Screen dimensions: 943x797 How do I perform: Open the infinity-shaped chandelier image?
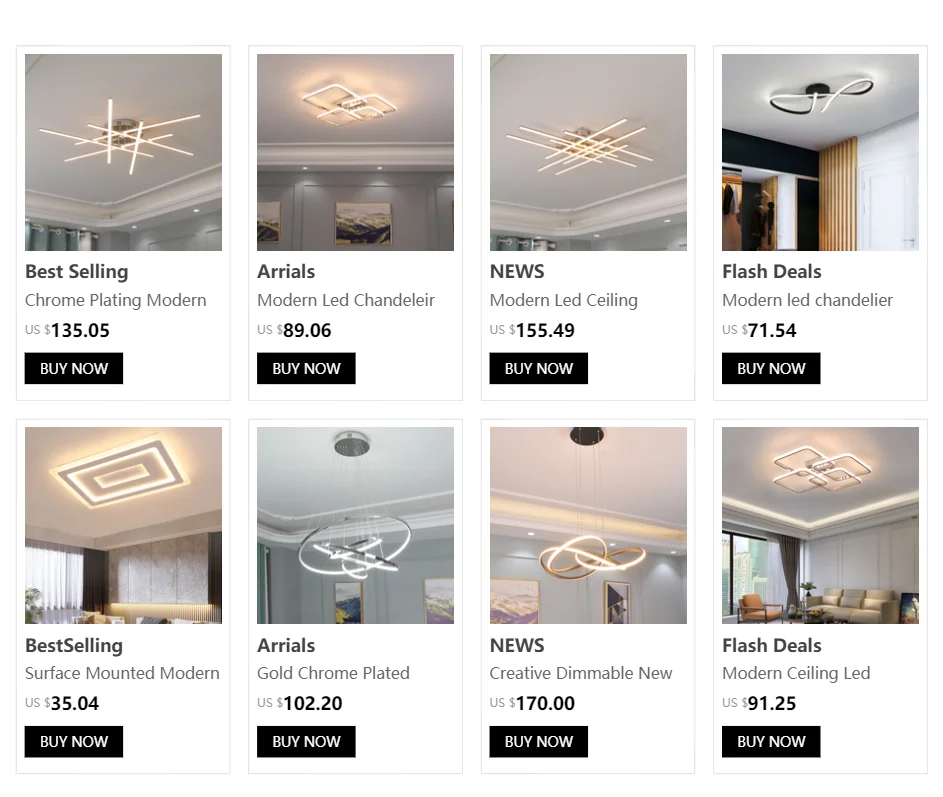[x=820, y=152]
